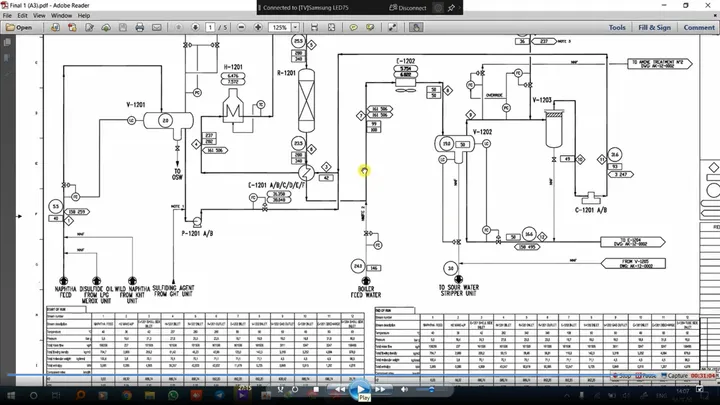Viewport: 720px width, 405px height.
Task: Expand the Comment pane
Action: [x=699, y=28]
